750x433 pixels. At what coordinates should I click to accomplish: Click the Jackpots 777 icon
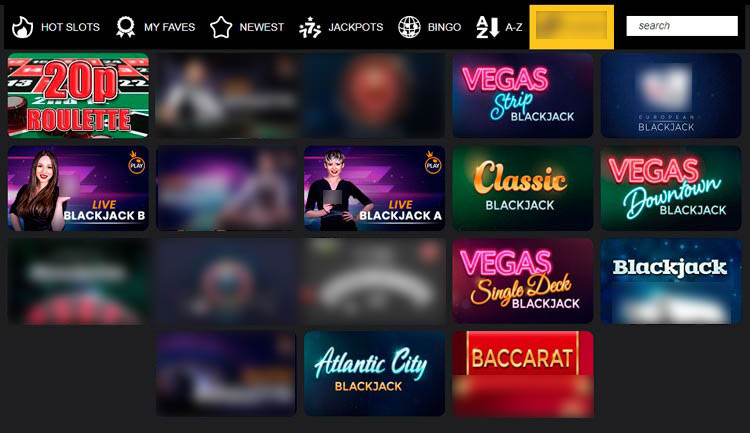tap(310, 27)
